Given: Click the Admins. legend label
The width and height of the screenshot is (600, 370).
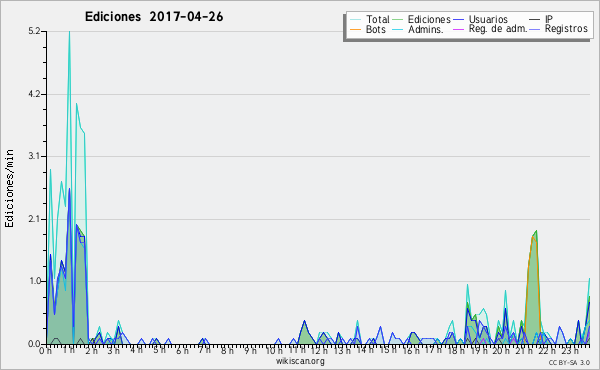Looking at the screenshot, I should point(426,29).
